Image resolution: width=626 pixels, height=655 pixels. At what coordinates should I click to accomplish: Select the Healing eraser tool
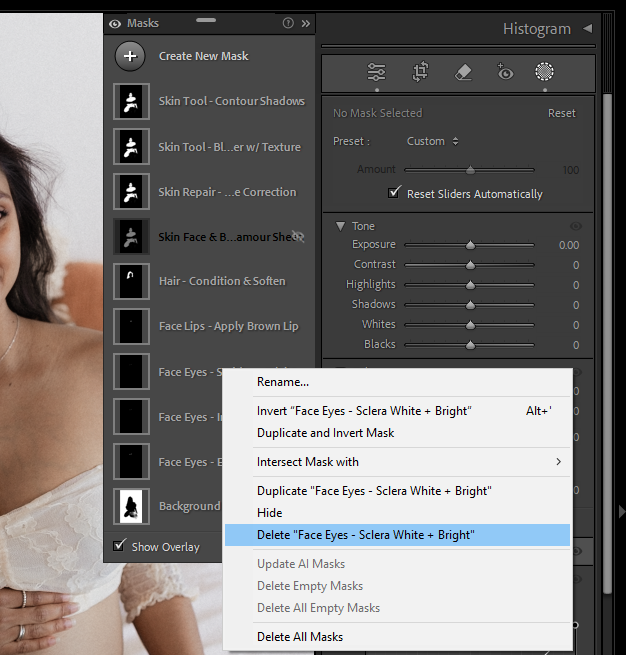point(462,72)
